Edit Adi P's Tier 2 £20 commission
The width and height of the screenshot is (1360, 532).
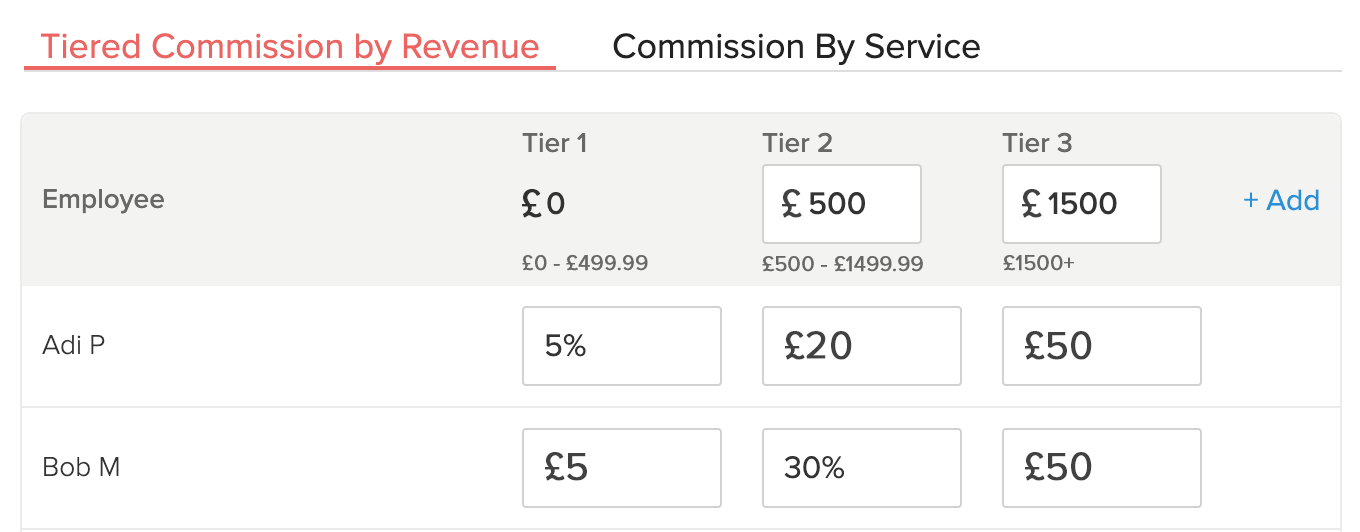[x=861, y=346]
